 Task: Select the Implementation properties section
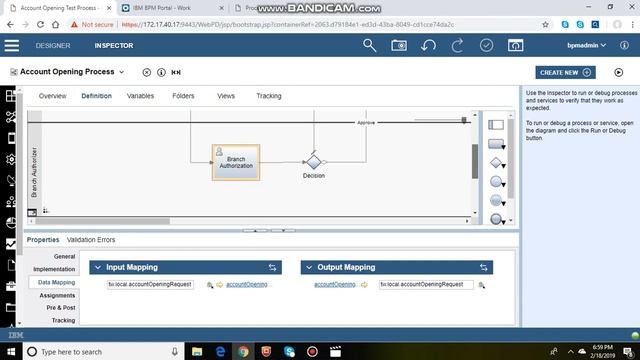tap(54, 269)
